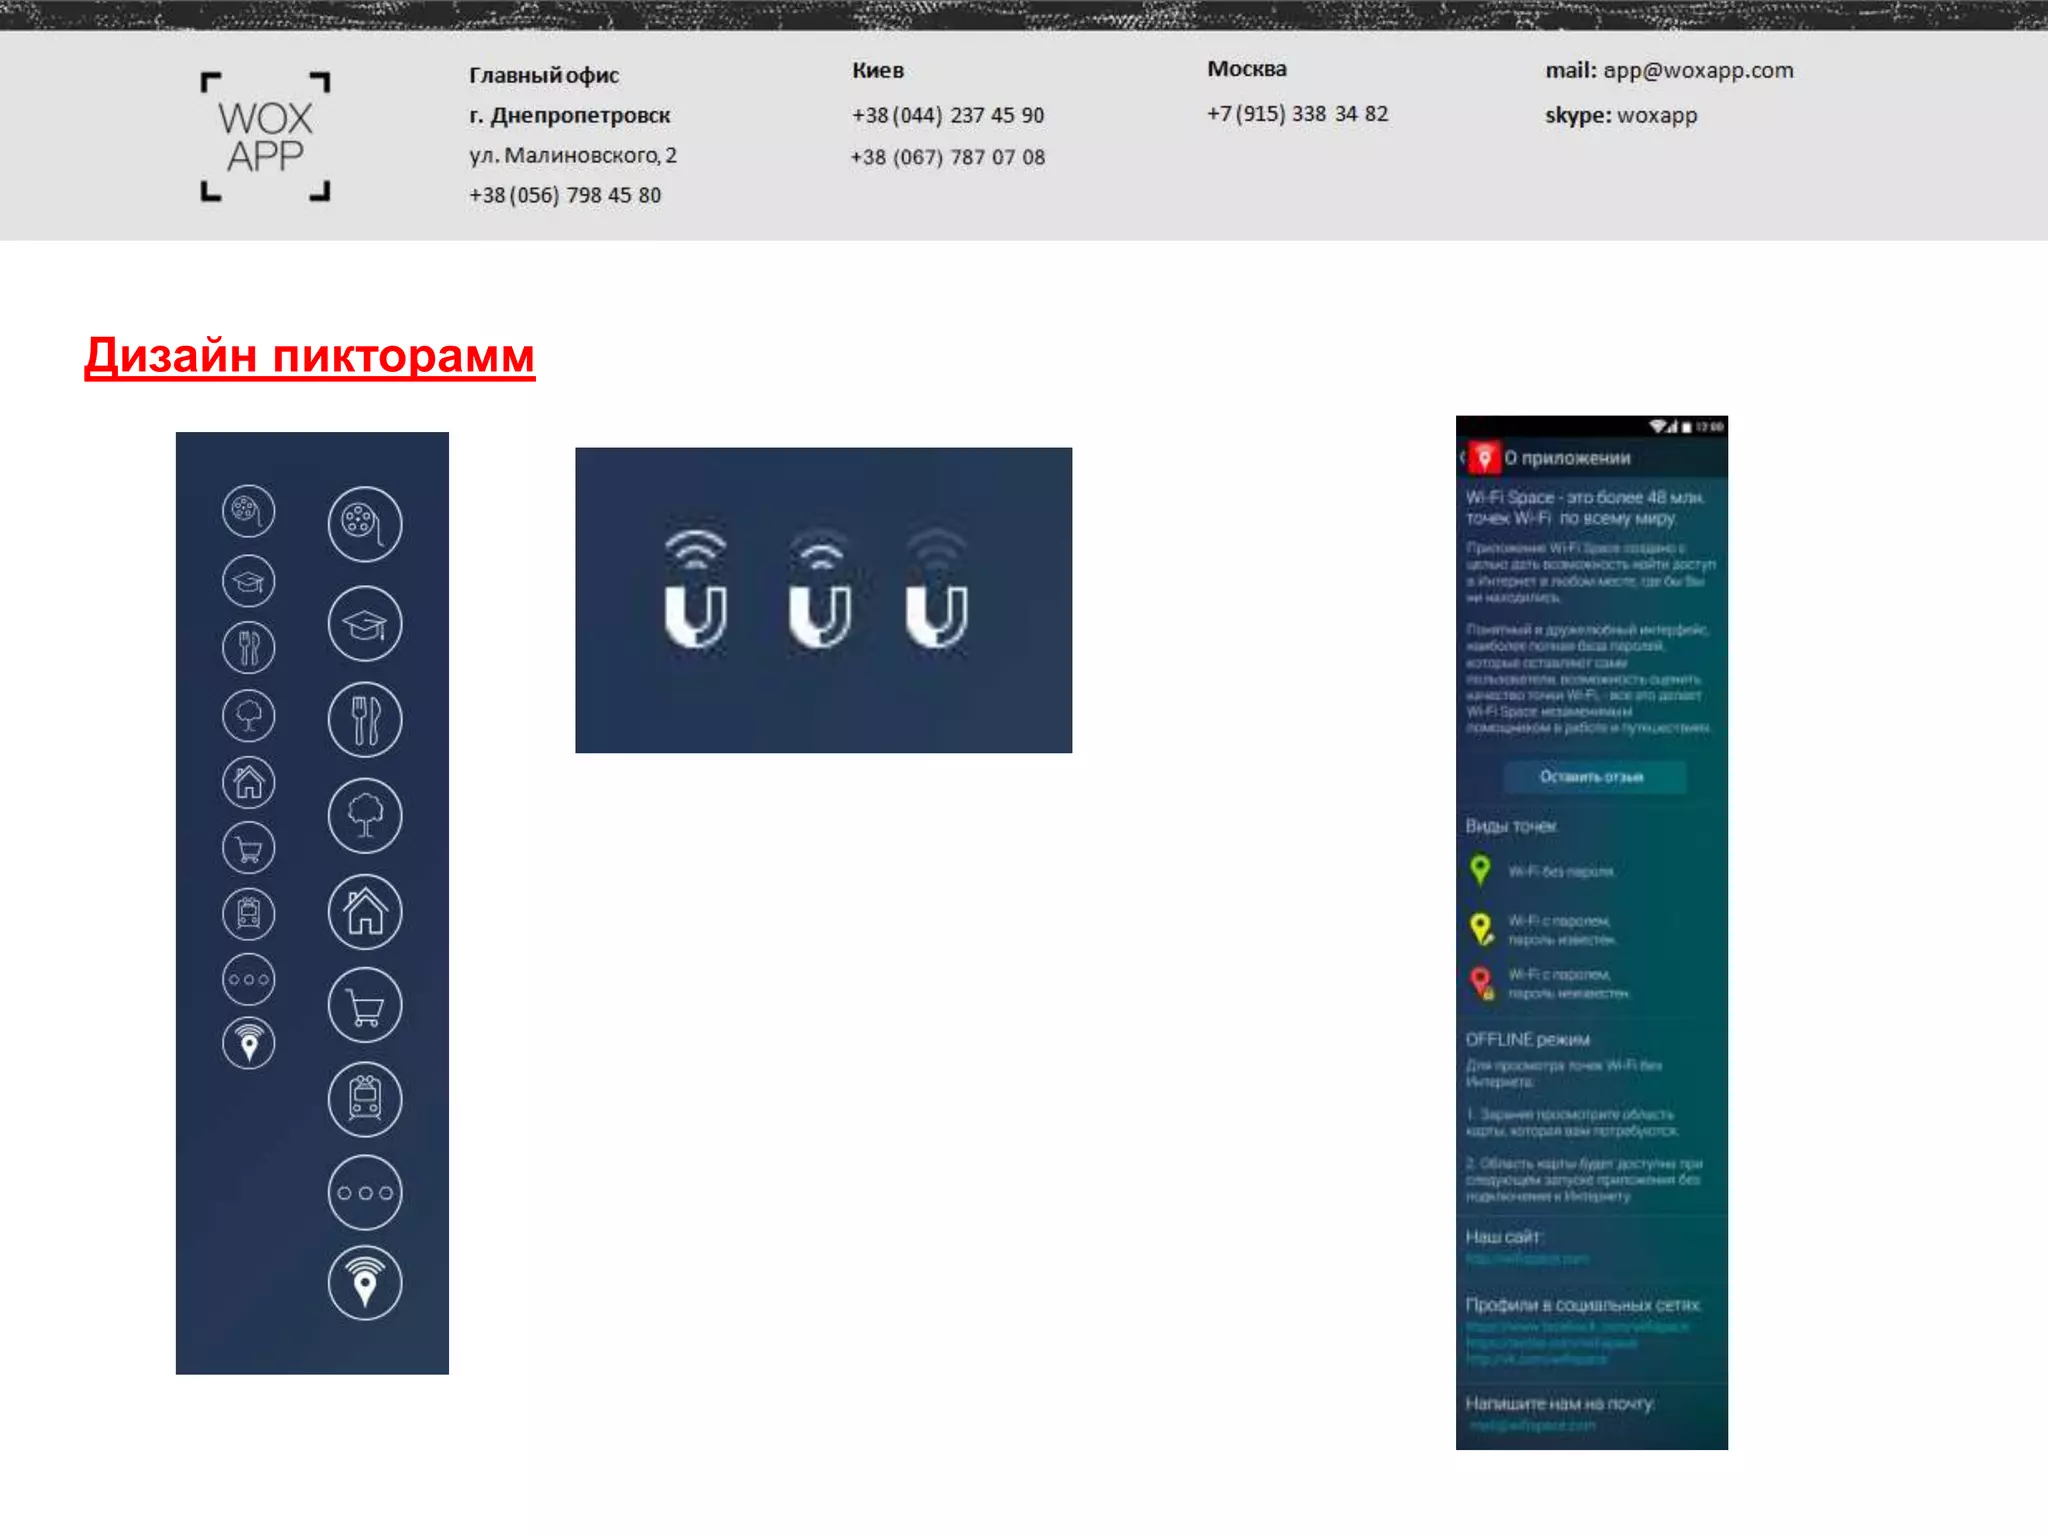The width and height of the screenshot is (2048, 1536).
Task: Click the small Wi-Fi location pin icon
Action: pos(248,1044)
